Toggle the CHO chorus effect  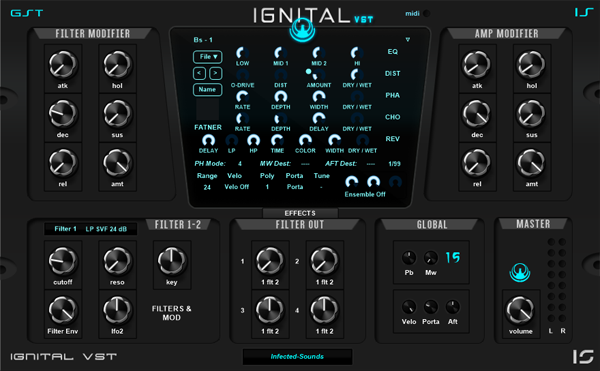click(x=393, y=117)
